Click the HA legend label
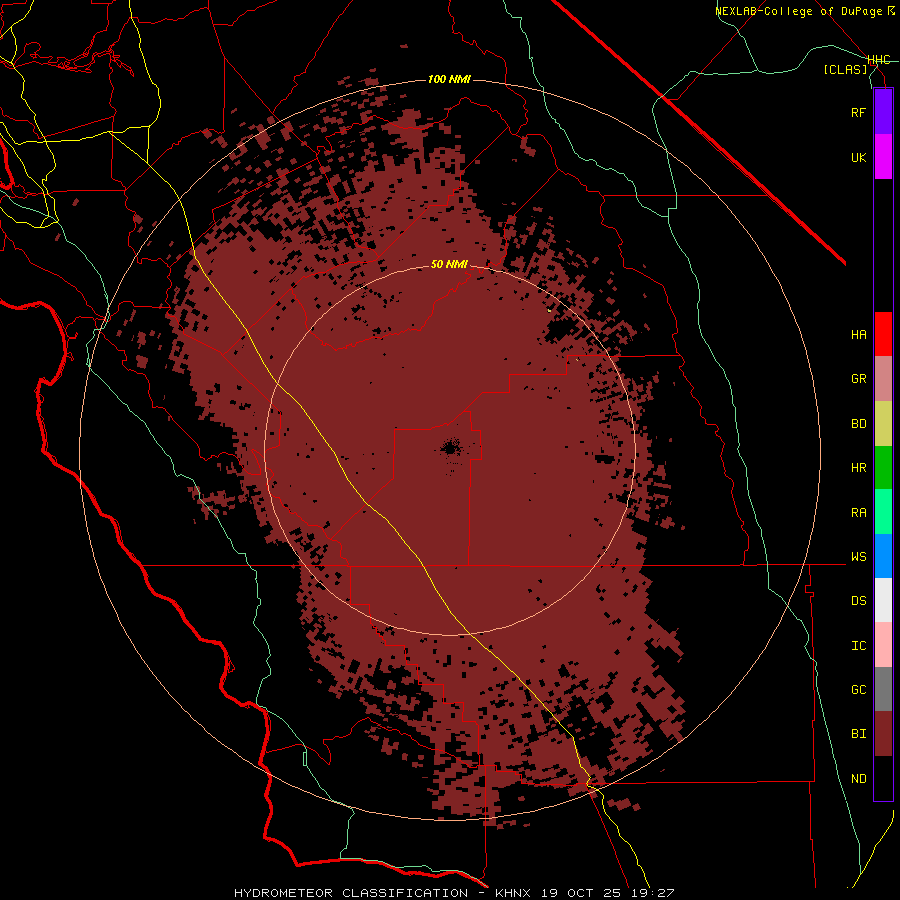 tap(858, 335)
